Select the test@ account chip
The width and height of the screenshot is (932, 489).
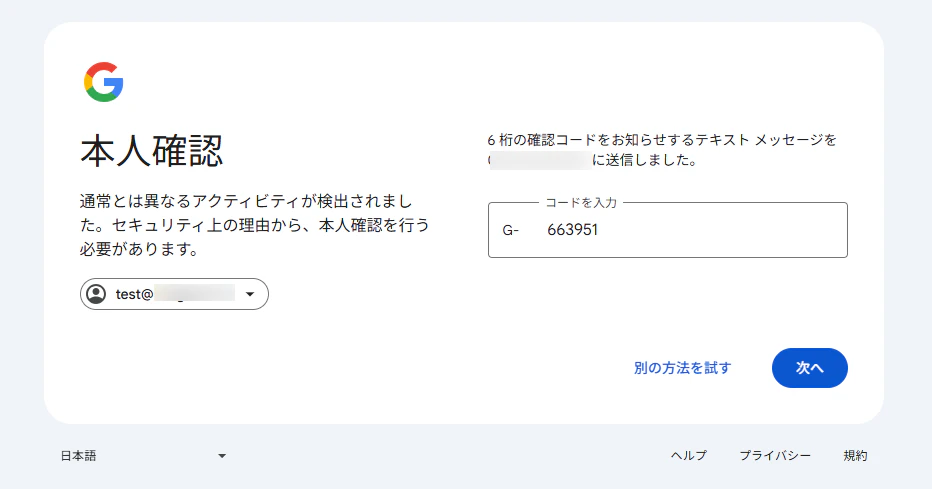pos(174,294)
